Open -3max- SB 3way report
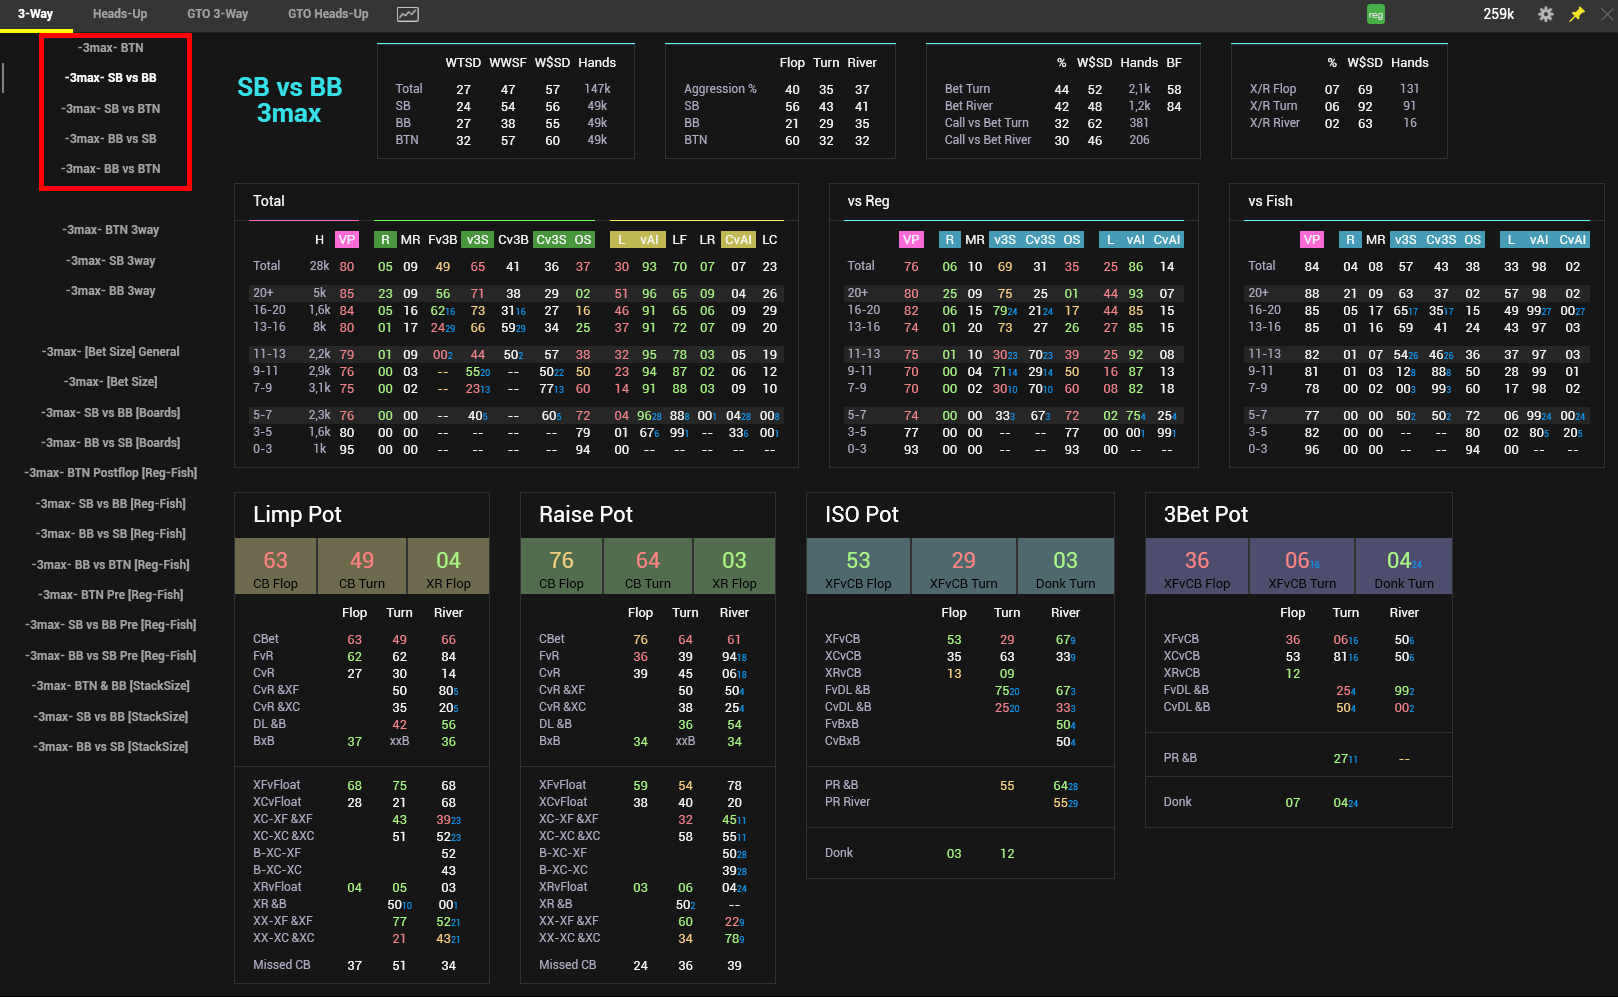Image resolution: width=1618 pixels, height=997 pixels. (111, 261)
